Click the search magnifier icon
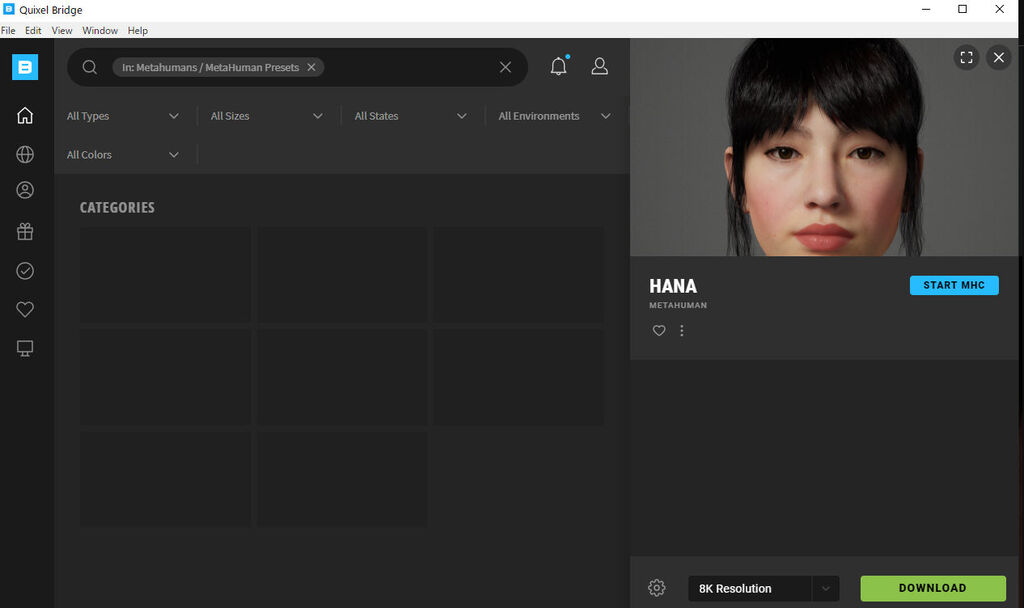 click(89, 67)
